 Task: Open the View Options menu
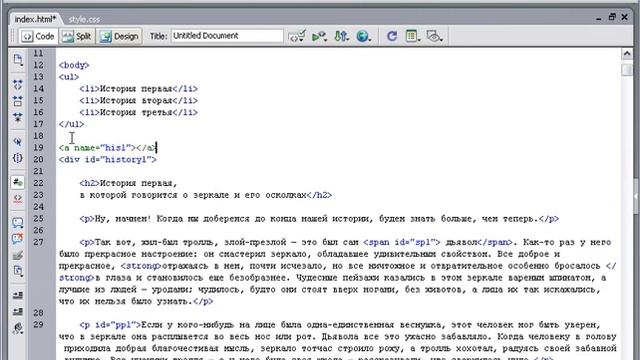coord(413,36)
